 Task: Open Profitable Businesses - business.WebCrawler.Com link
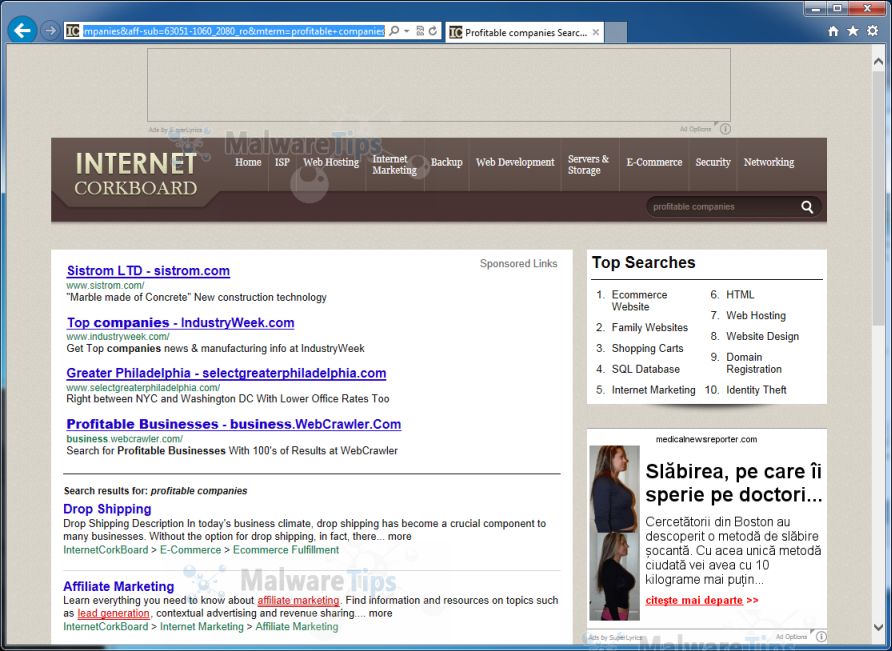point(234,424)
